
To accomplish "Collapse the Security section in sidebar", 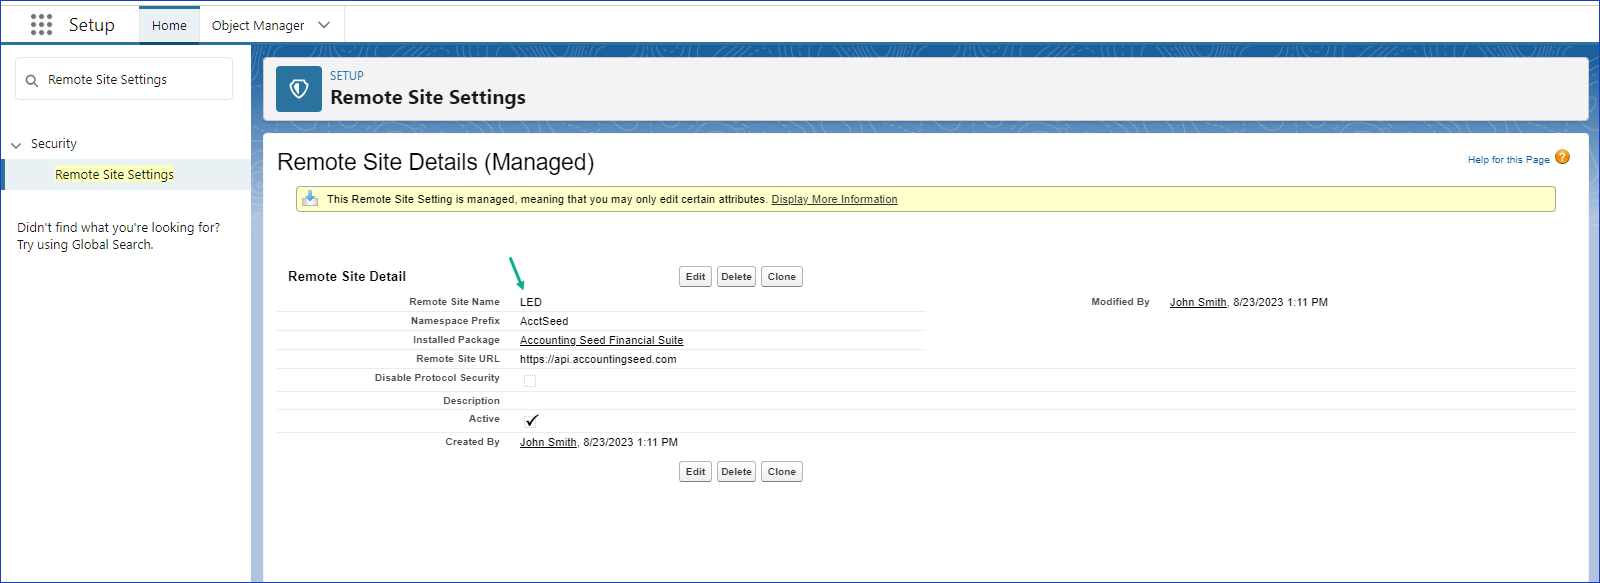I will (x=16, y=145).
